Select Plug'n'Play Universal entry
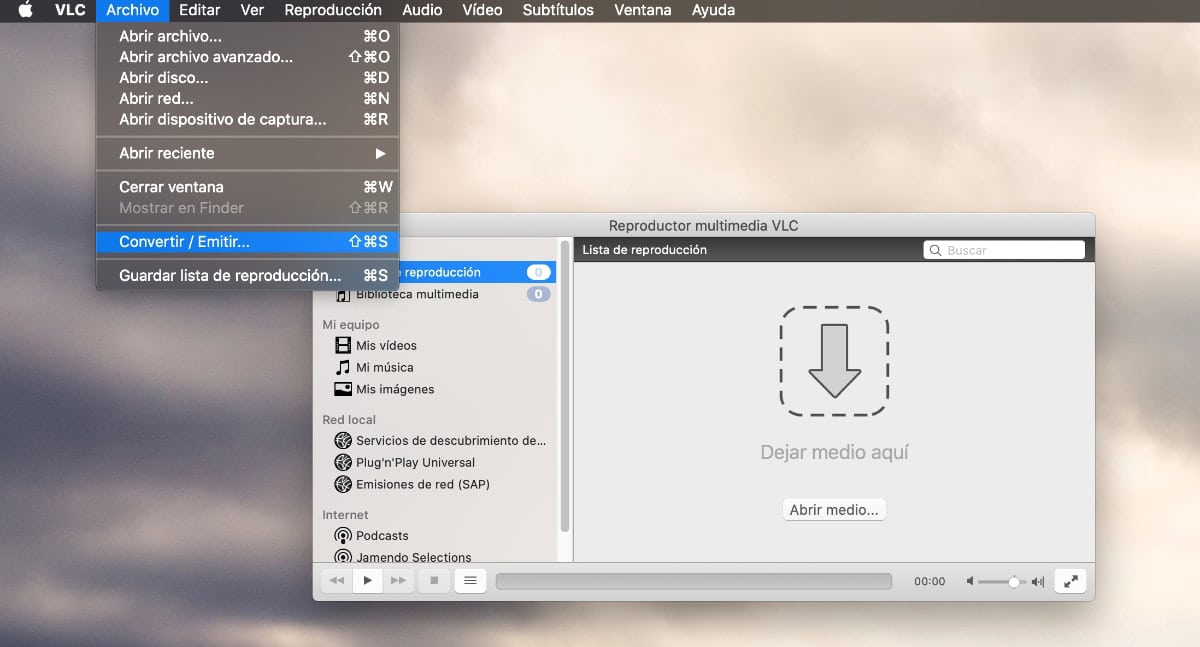Screen dimensions: 1200x647 click(x=415, y=463)
